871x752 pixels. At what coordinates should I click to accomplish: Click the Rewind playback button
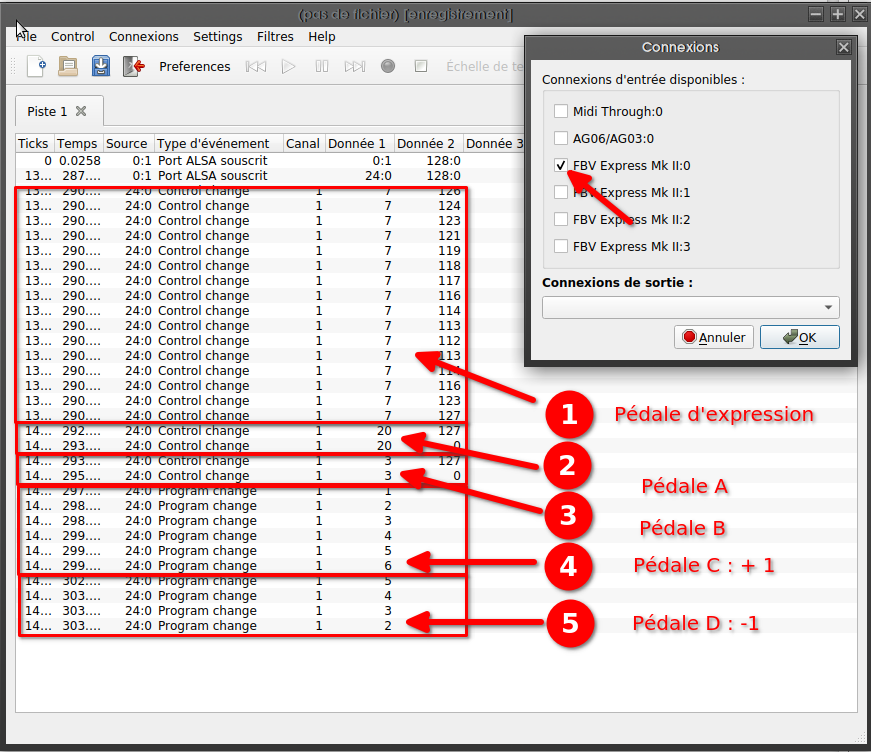click(256, 67)
